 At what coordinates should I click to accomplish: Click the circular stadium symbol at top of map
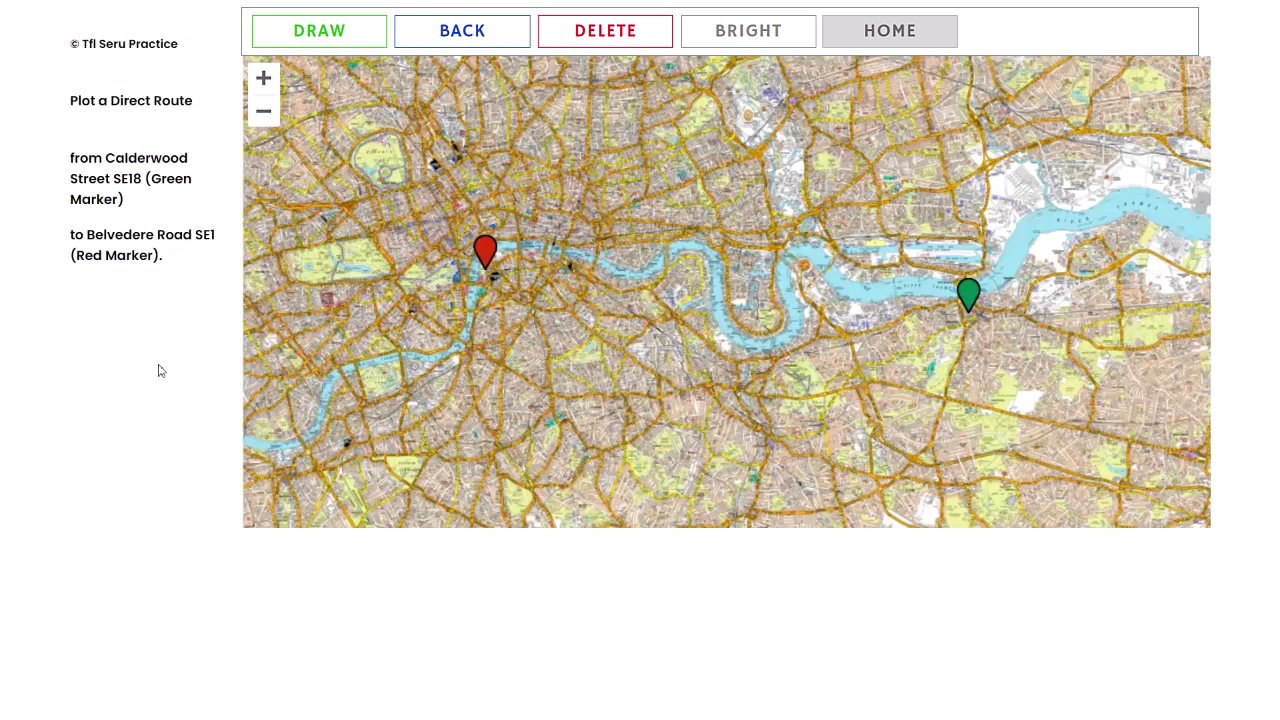pyautogui.click(x=748, y=116)
